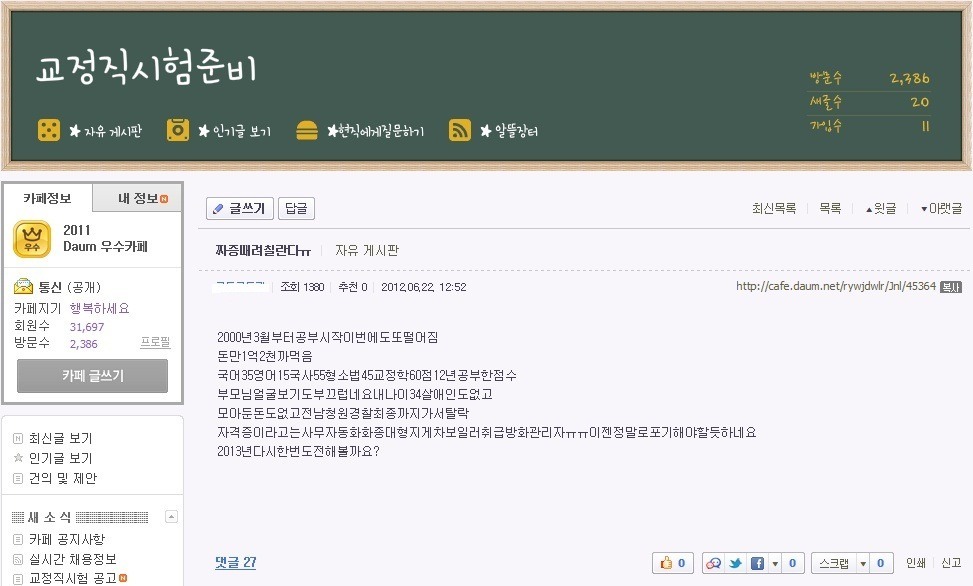Image resolution: width=973 pixels, height=586 pixels.
Task: Go to the previous post via ▲윗글
Action: [x=880, y=207]
